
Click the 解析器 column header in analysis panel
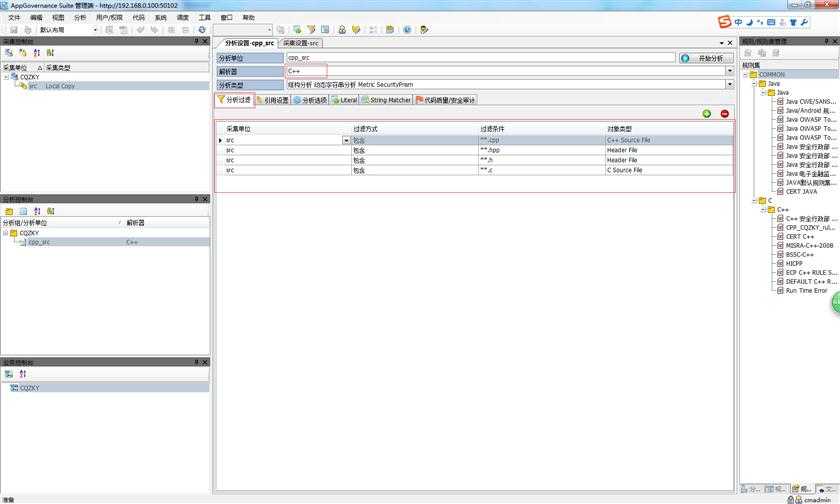[135, 223]
